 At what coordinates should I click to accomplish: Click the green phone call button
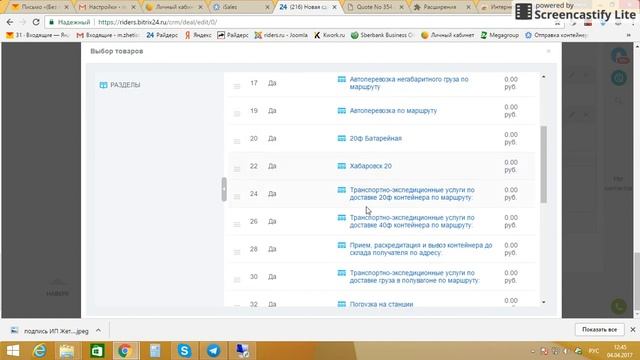[x=619, y=306]
